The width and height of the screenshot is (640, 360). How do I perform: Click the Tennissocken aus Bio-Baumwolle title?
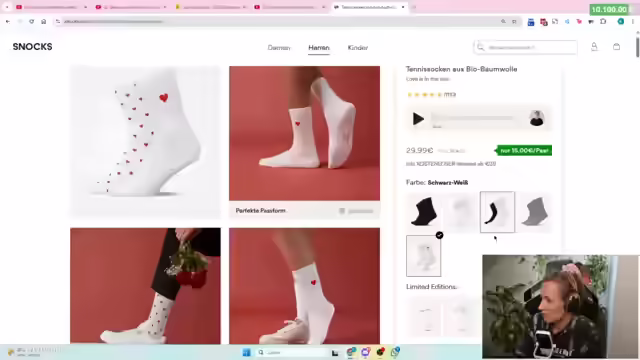pos(461,69)
